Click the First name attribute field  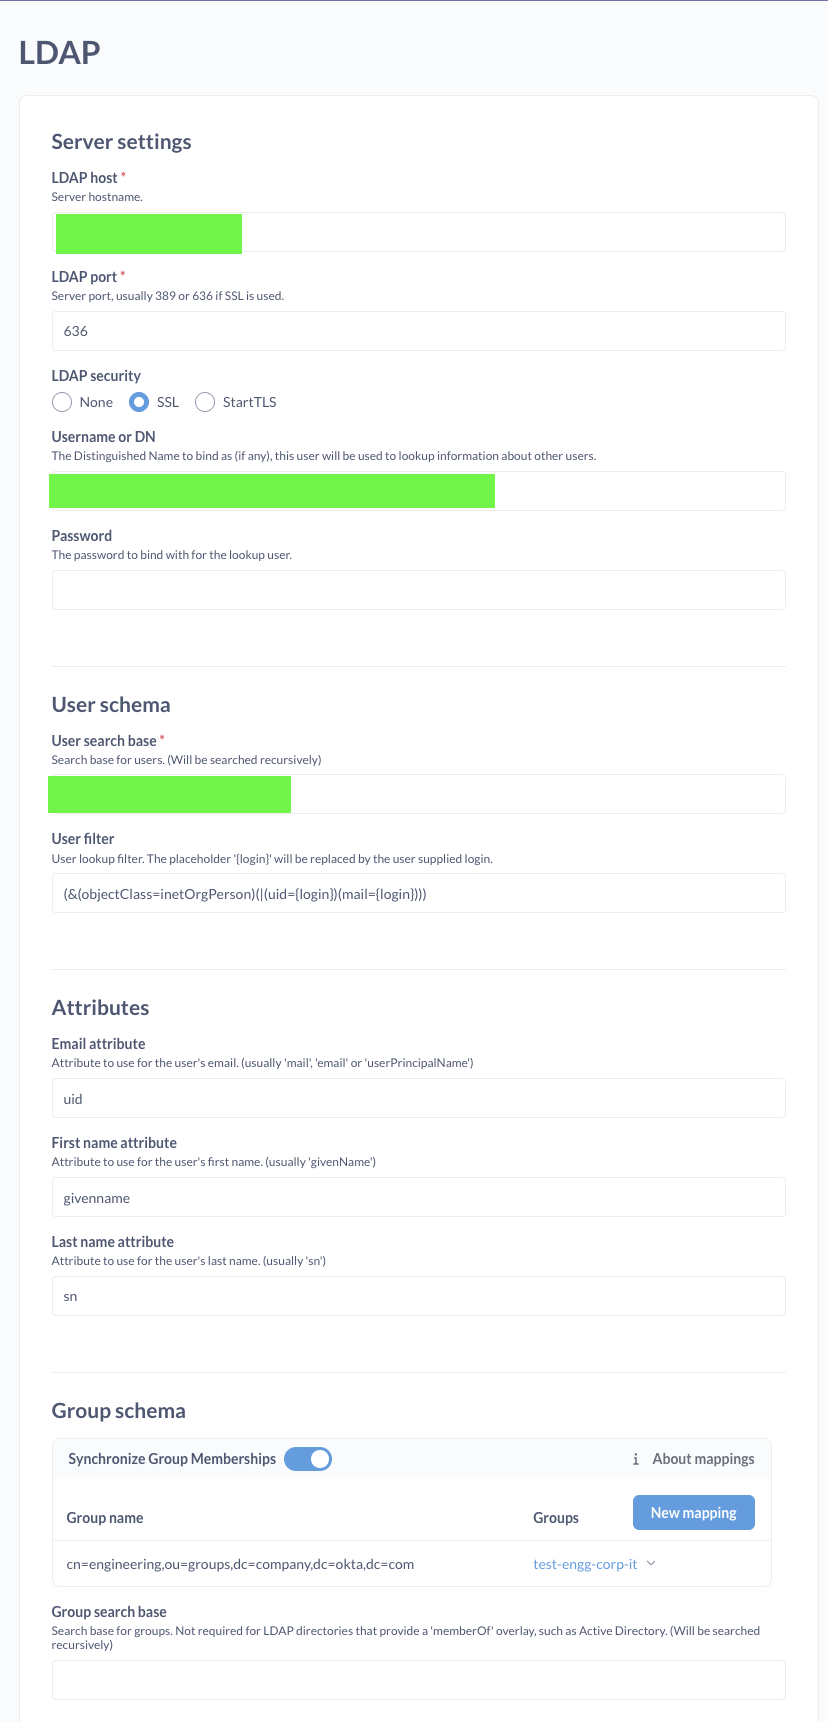coord(418,1198)
